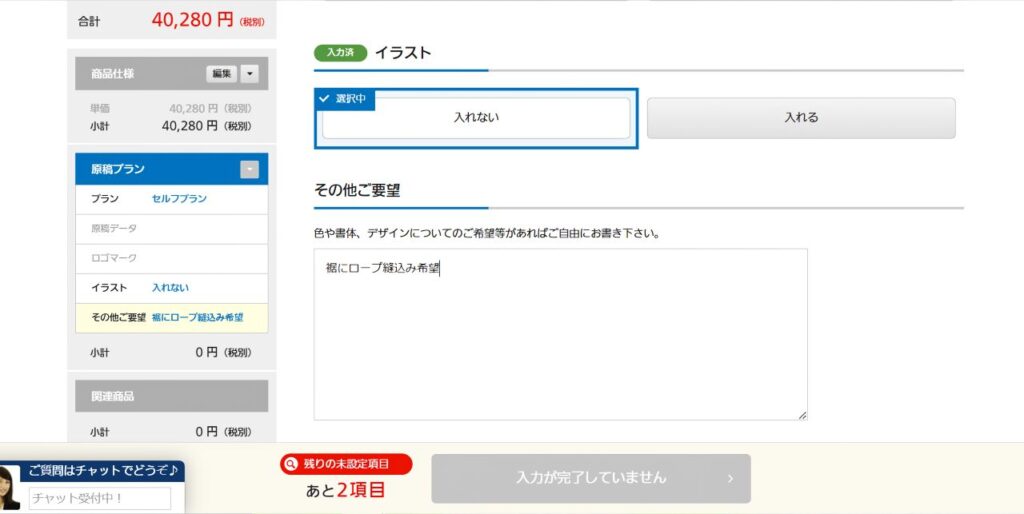Click the 入力が完了していません button
Image resolution: width=1024 pixels, height=514 pixels.
pos(591,478)
